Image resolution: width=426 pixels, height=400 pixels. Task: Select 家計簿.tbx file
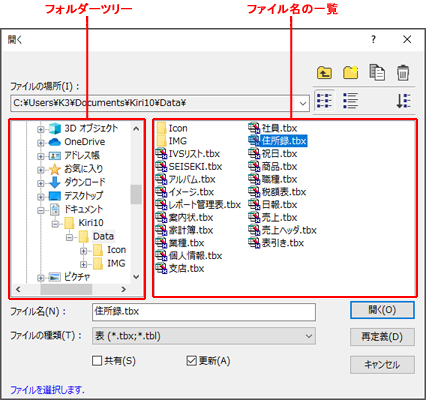[x=185, y=230]
